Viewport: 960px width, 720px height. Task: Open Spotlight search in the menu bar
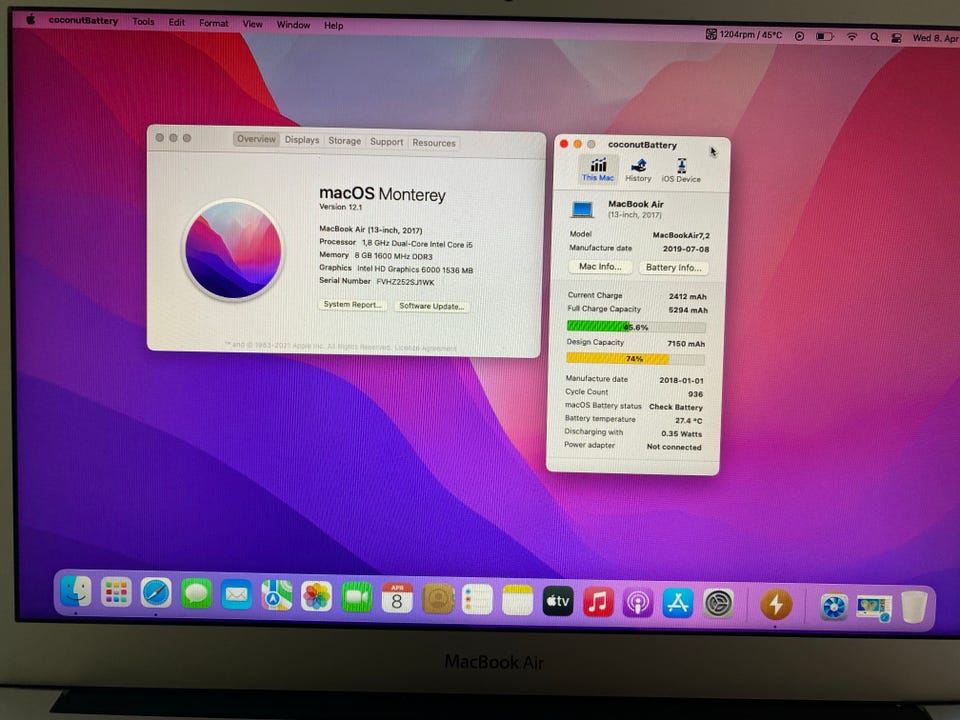pos(875,37)
